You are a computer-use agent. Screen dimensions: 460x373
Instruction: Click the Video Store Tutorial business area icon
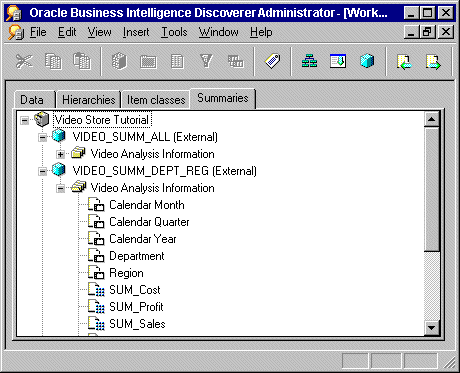click(42, 119)
